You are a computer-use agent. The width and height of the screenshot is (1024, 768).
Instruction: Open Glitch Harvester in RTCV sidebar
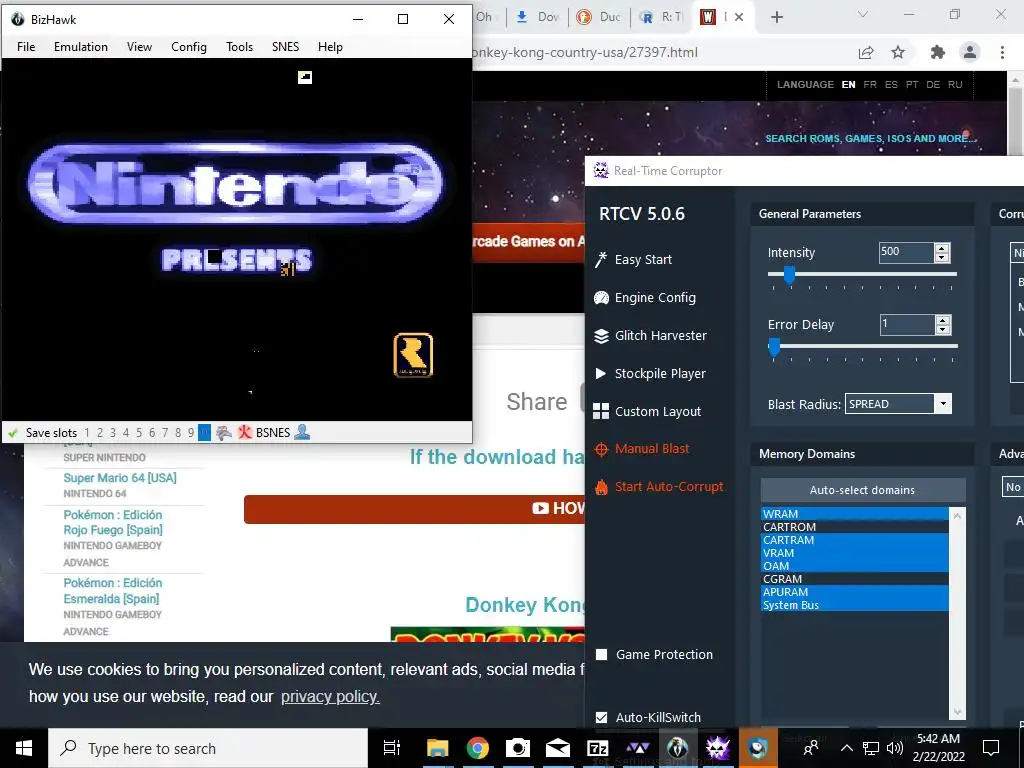tap(650, 336)
